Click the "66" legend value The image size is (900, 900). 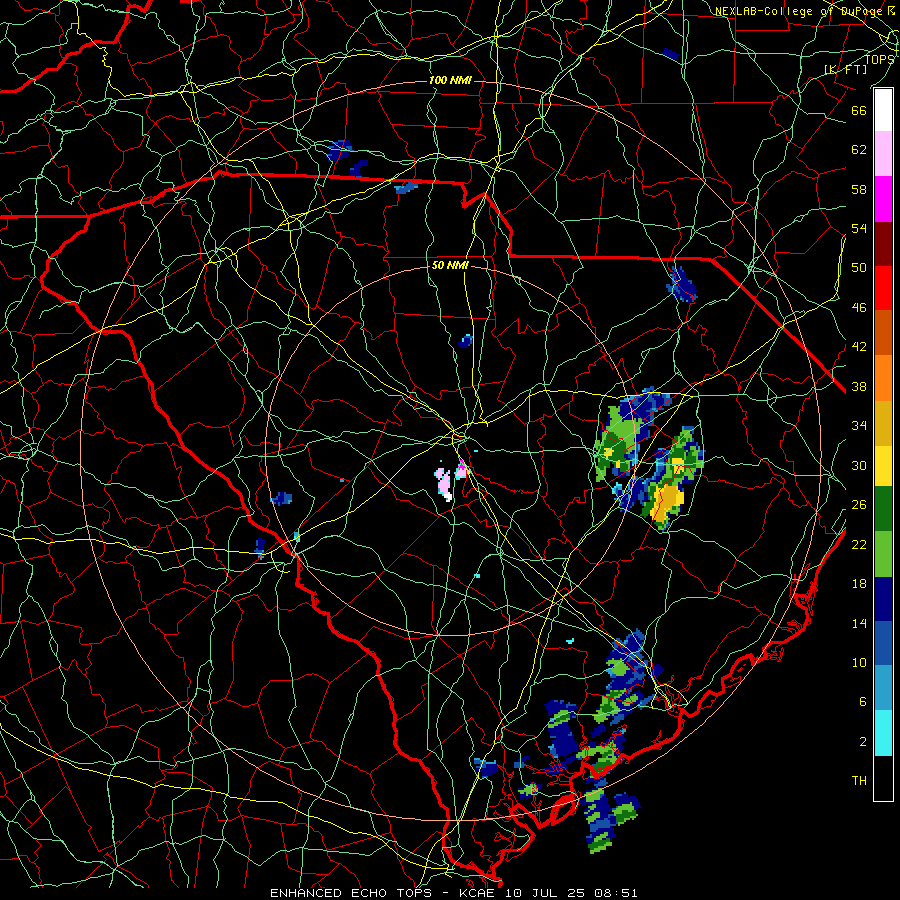(859, 111)
